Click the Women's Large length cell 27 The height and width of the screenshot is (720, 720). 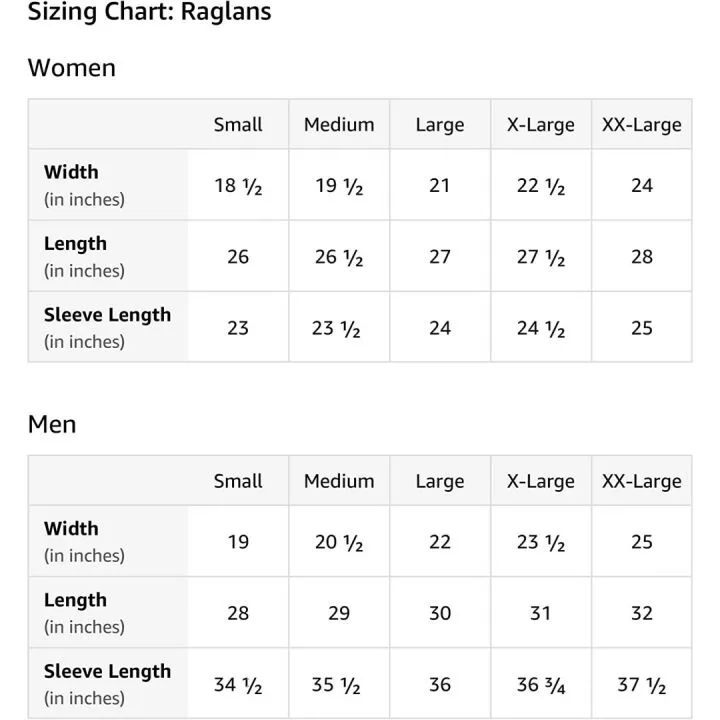click(440, 257)
